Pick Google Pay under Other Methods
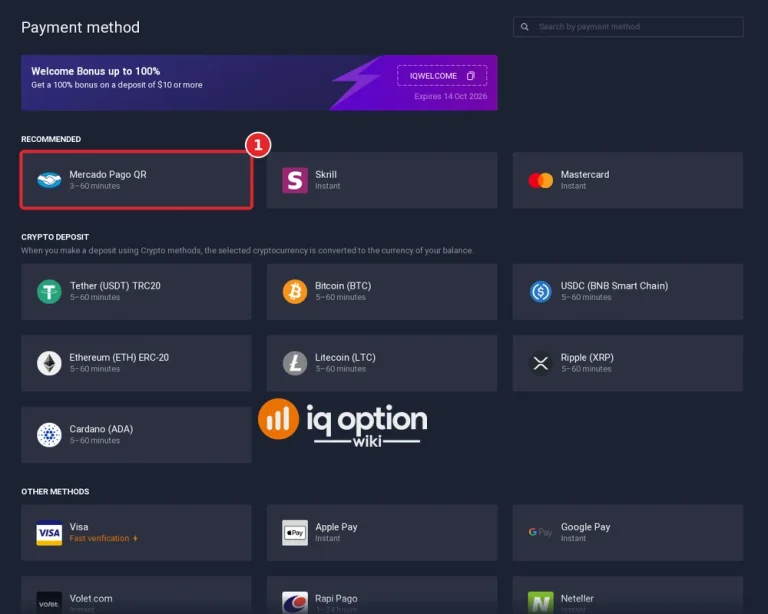The image size is (768, 614). pyautogui.click(x=628, y=533)
